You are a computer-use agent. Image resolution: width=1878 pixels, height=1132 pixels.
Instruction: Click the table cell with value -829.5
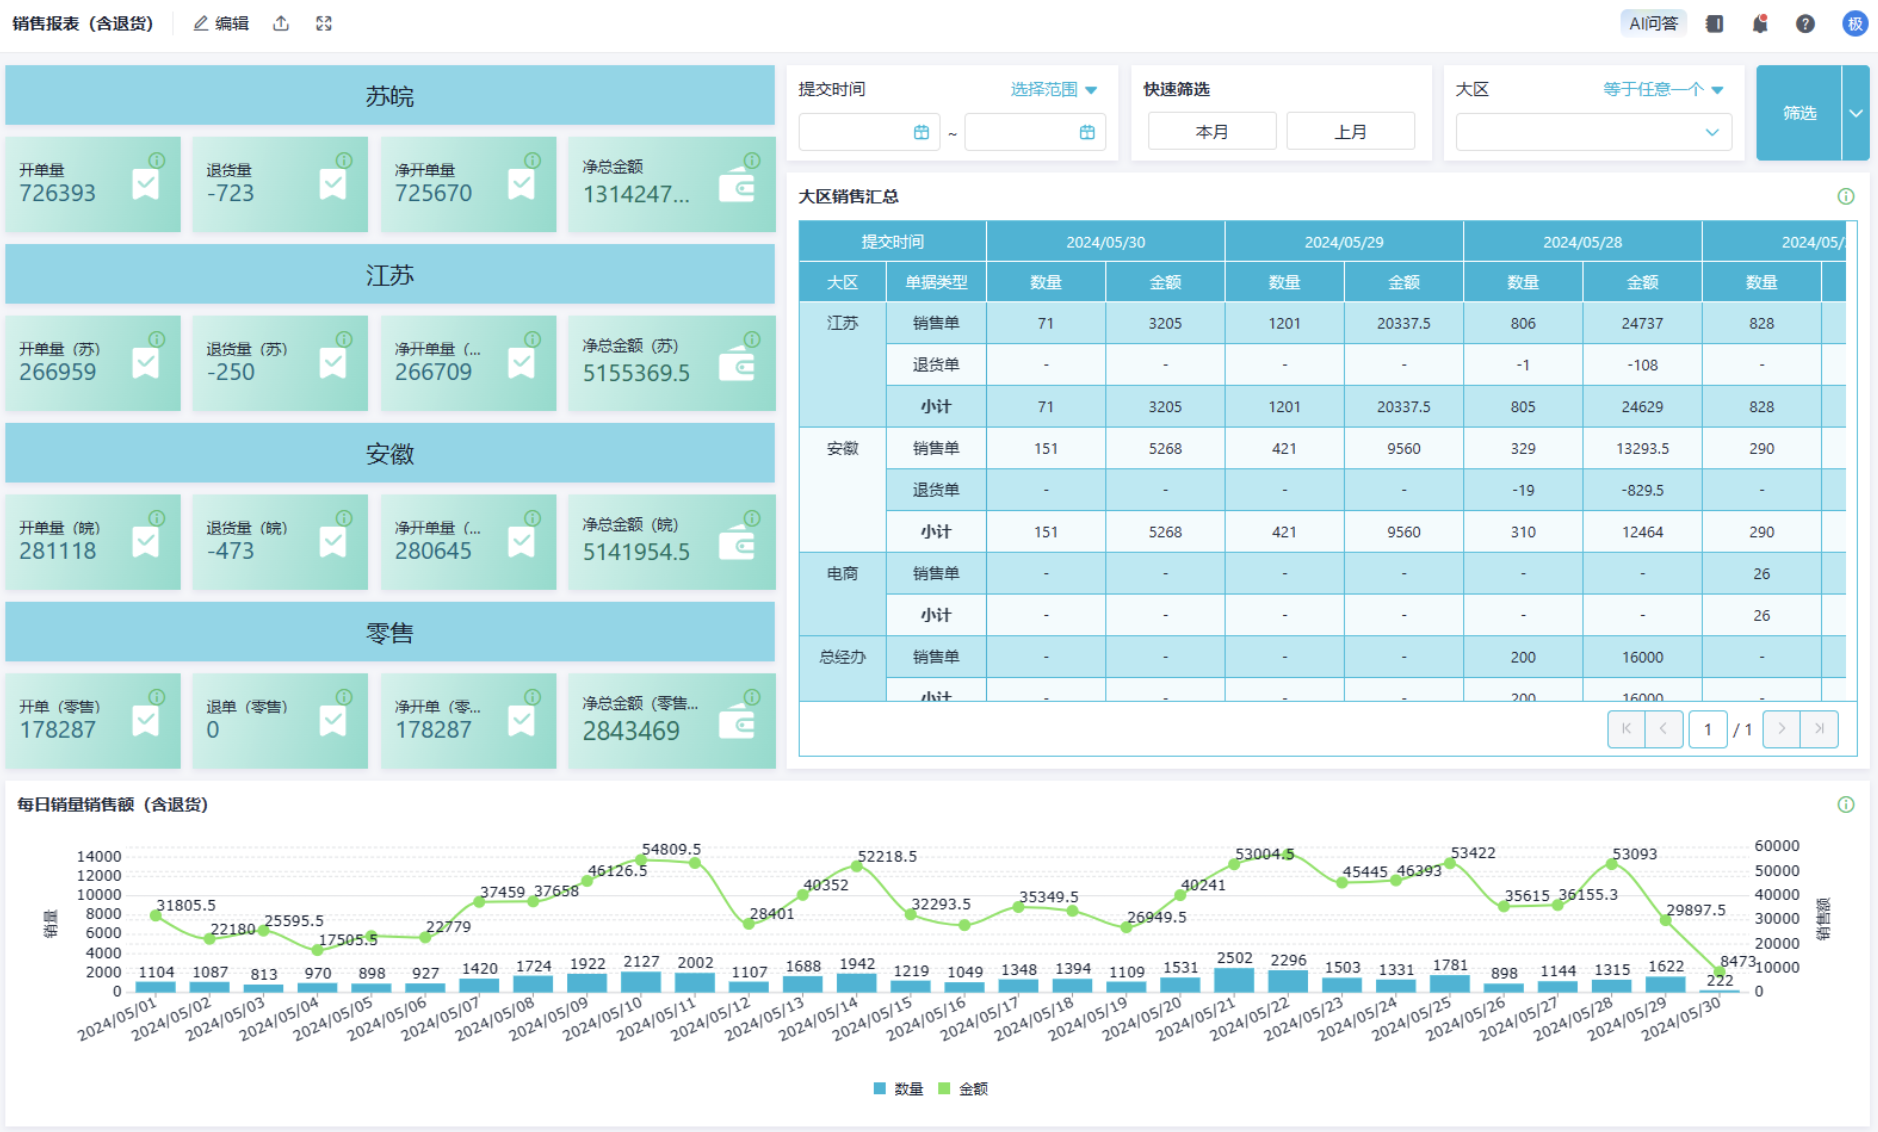(x=1642, y=490)
